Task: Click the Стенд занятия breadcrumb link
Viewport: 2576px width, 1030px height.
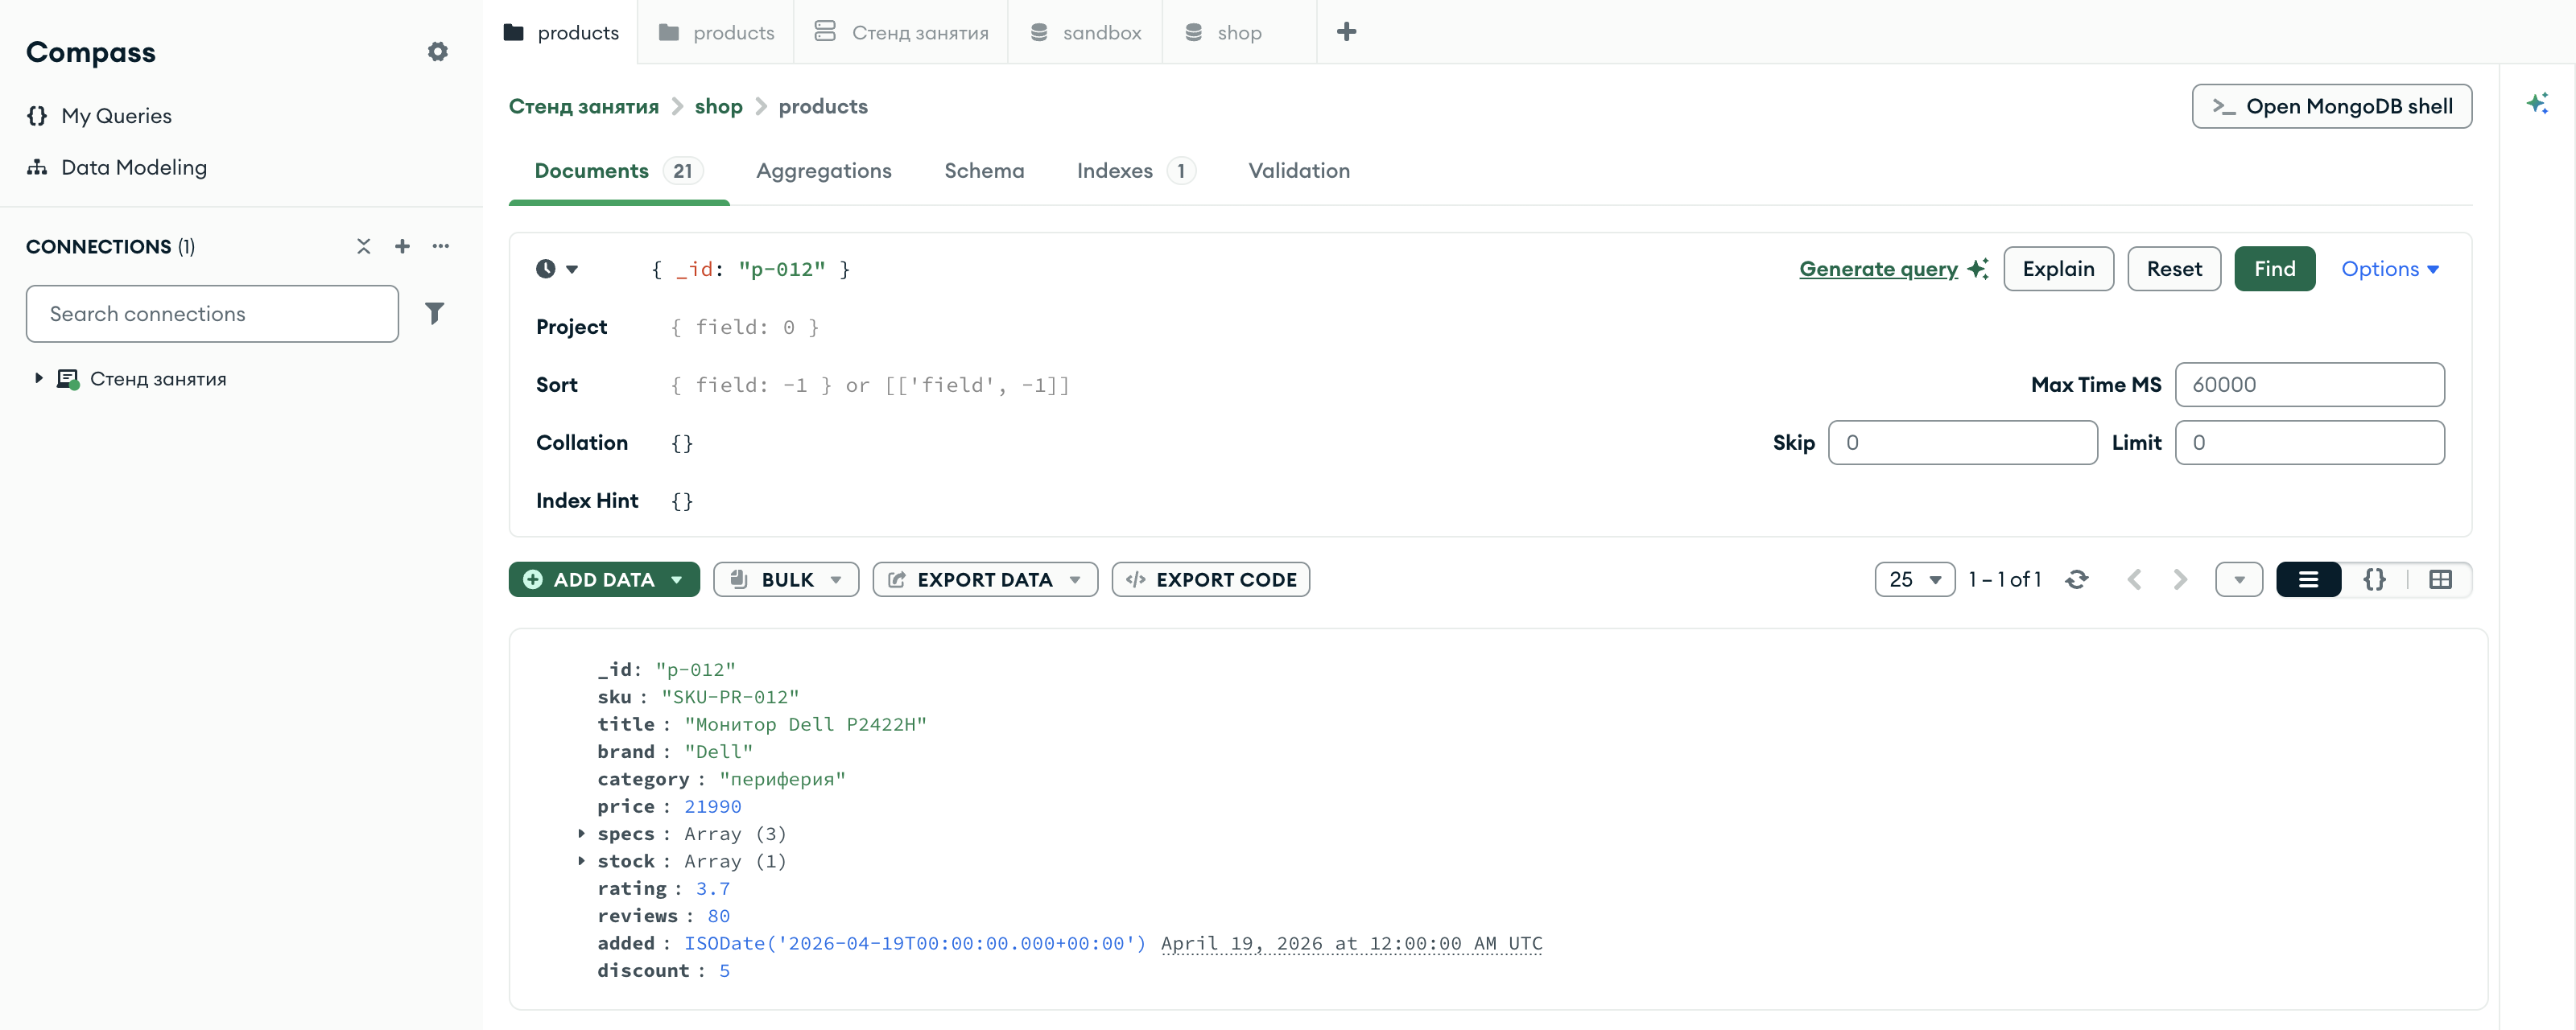Action: [x=583, y=107]
